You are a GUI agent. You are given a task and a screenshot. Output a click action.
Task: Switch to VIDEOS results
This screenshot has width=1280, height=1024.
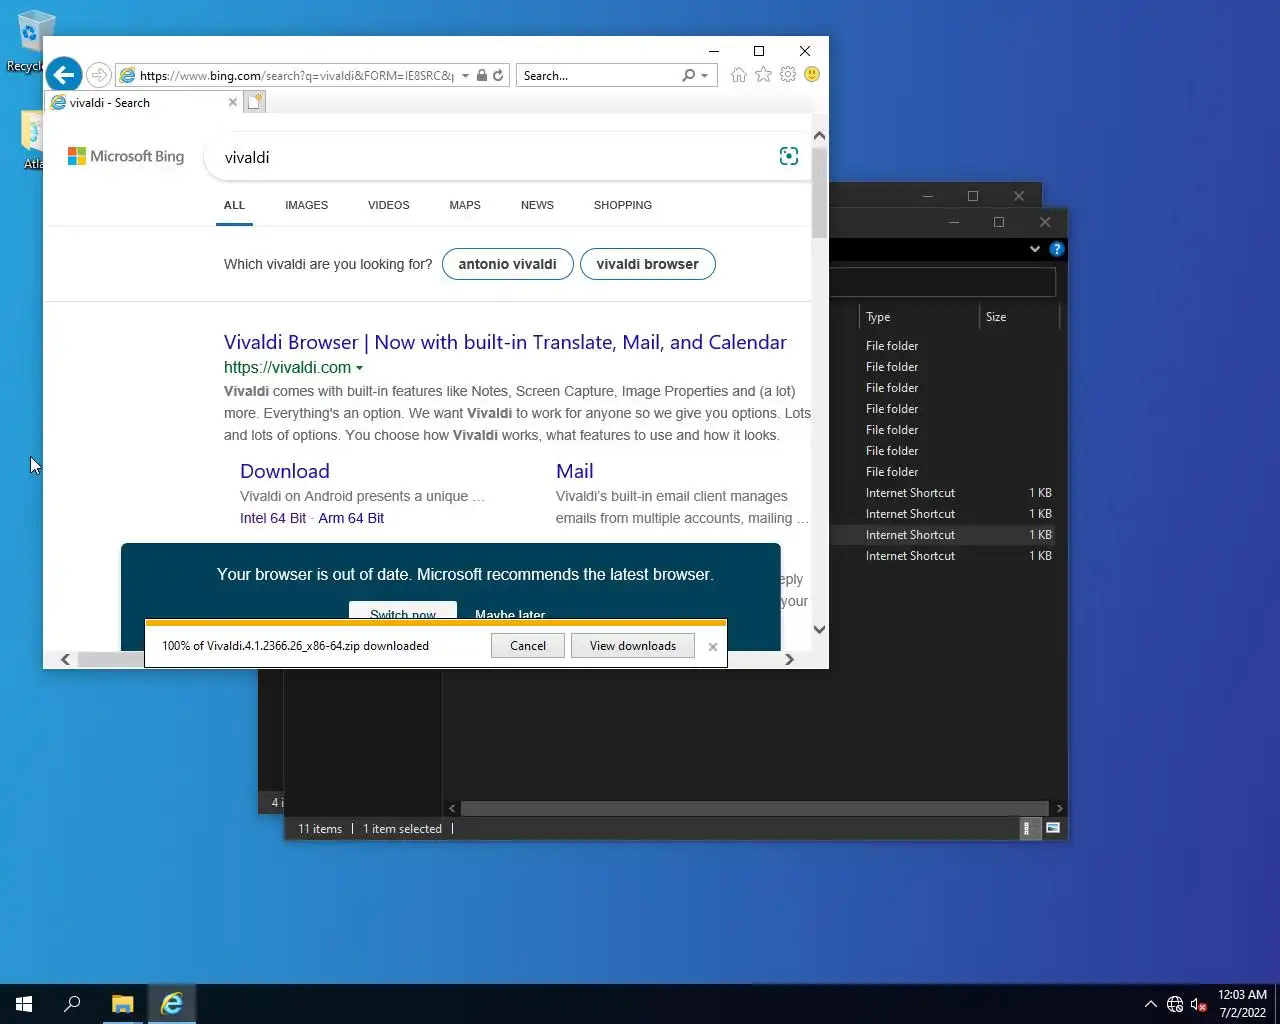tap(388, 205)
